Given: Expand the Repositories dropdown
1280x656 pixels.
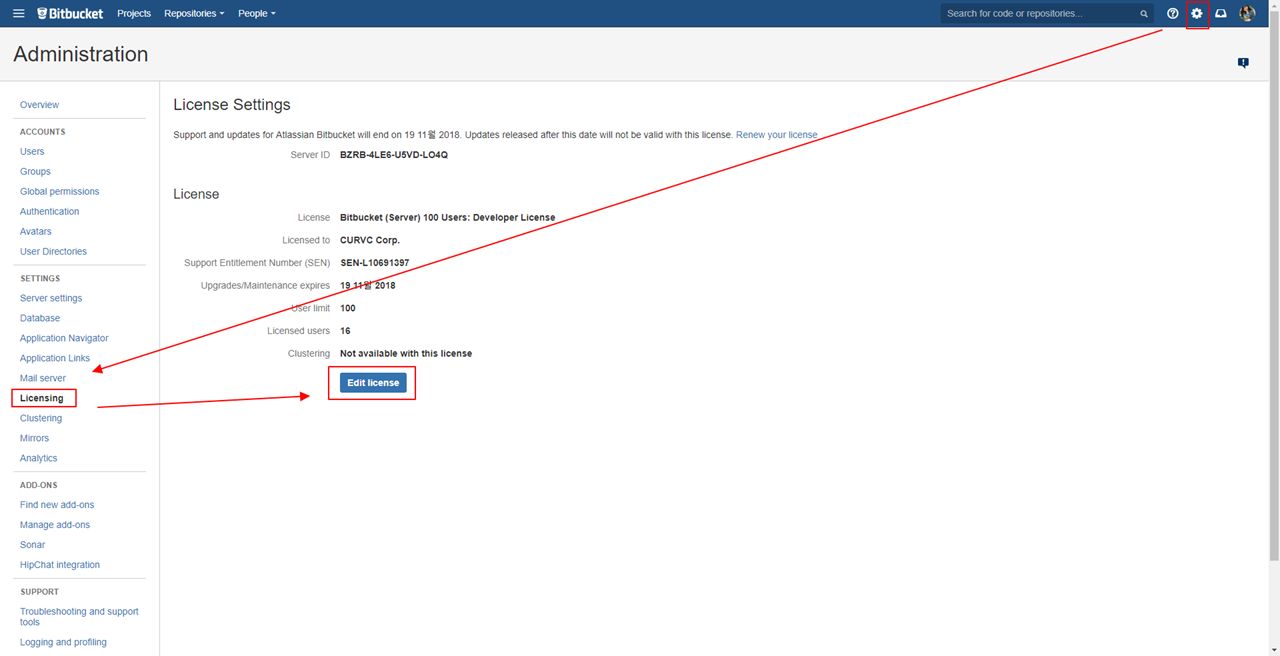Looking at the screenshot, I should click(194, 14).
